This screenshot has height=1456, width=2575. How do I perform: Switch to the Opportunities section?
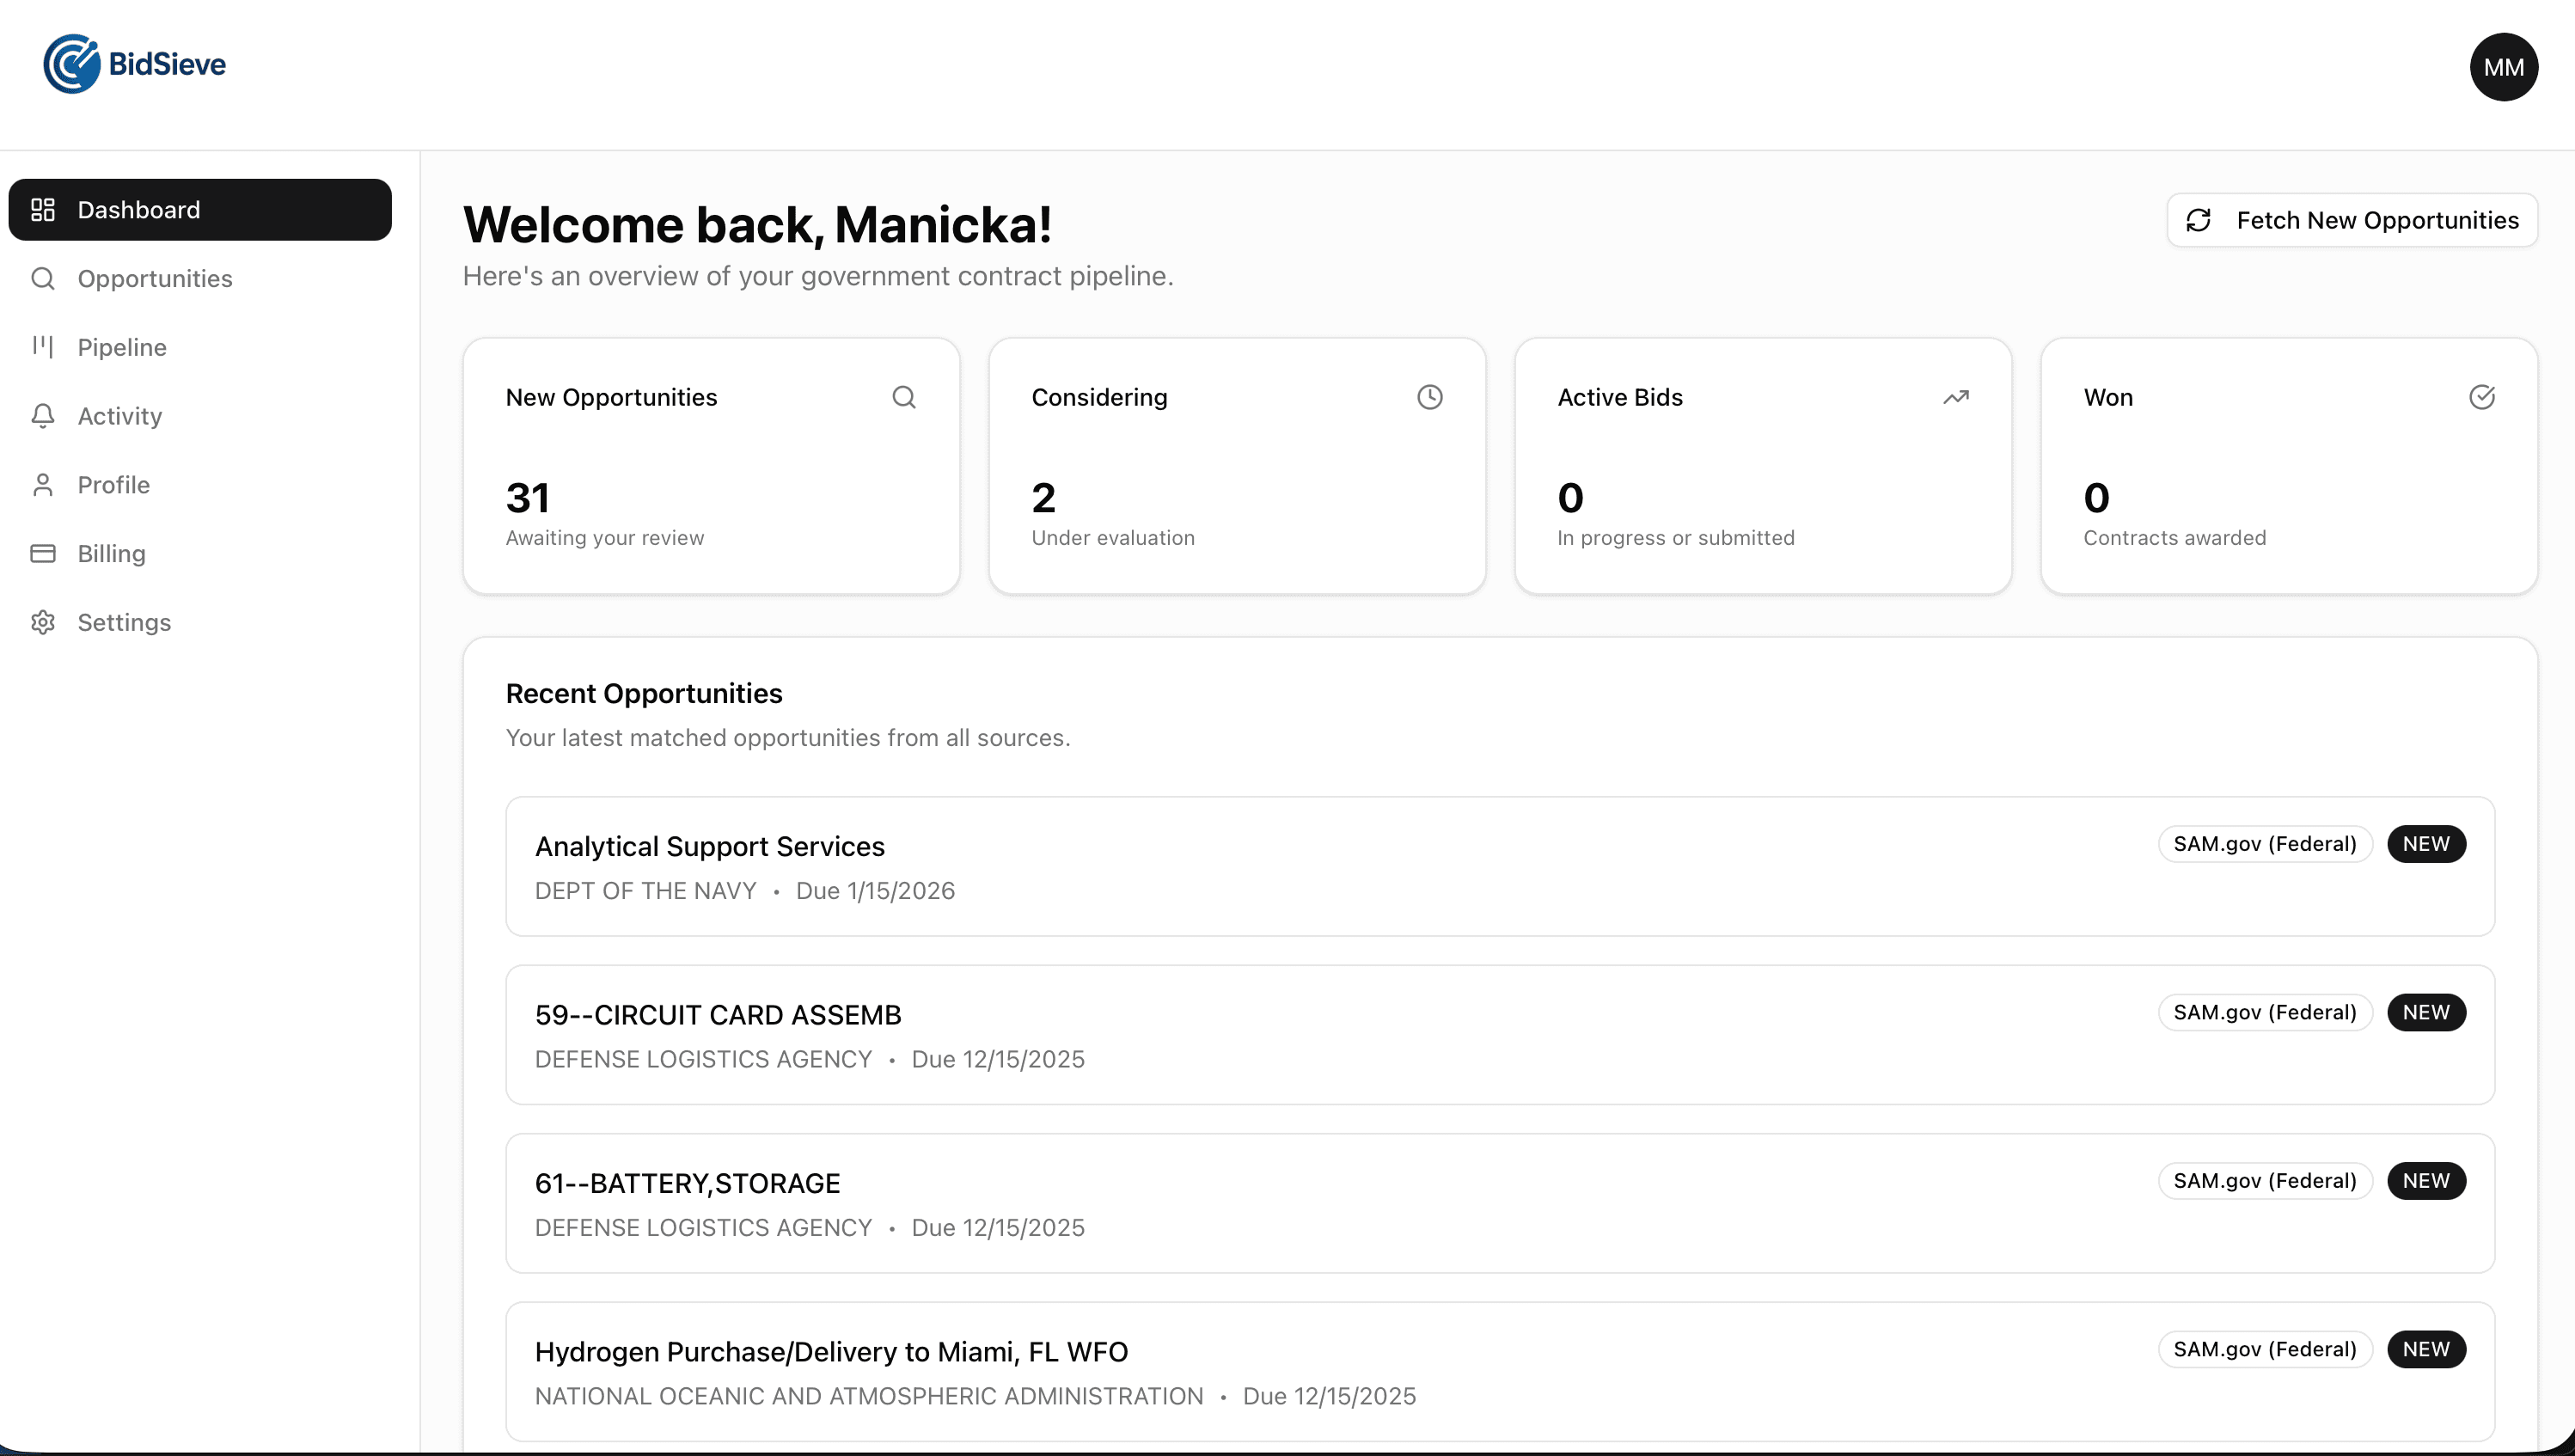tap(155, 279)
